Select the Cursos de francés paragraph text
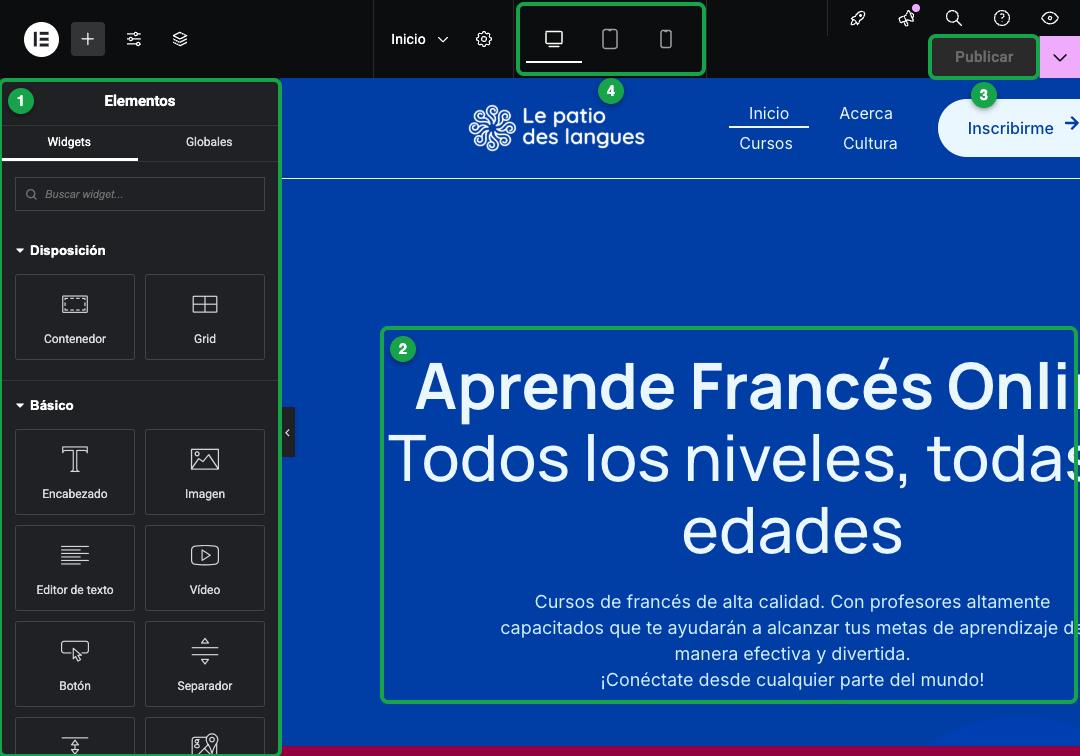 (x=790, y=640)
